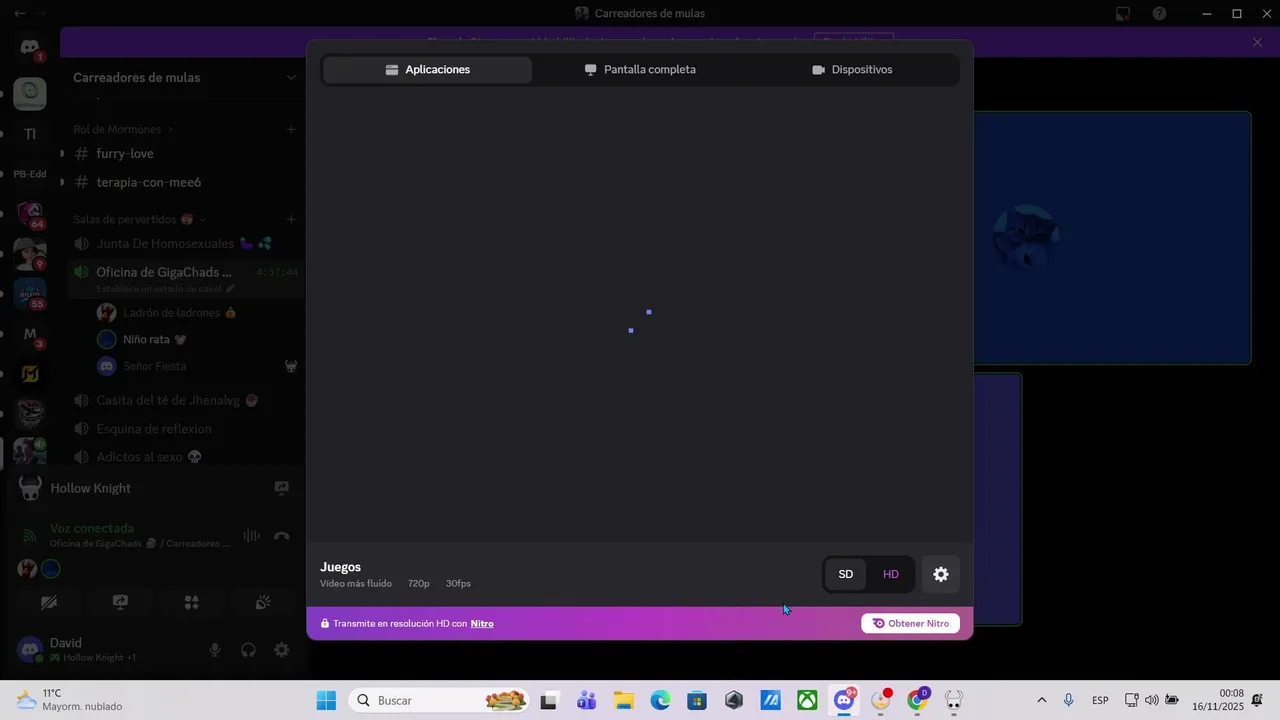1280x720 pixels.
Task: Open server icon with 55 badge
Action: (30, 294)
